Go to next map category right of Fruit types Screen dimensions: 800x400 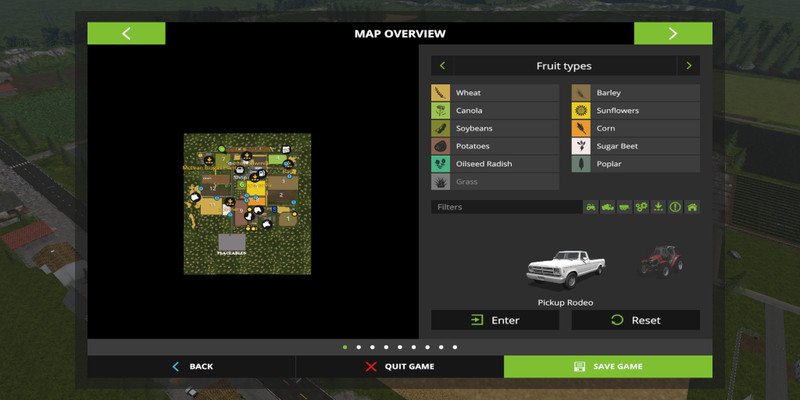pos(688,66)
